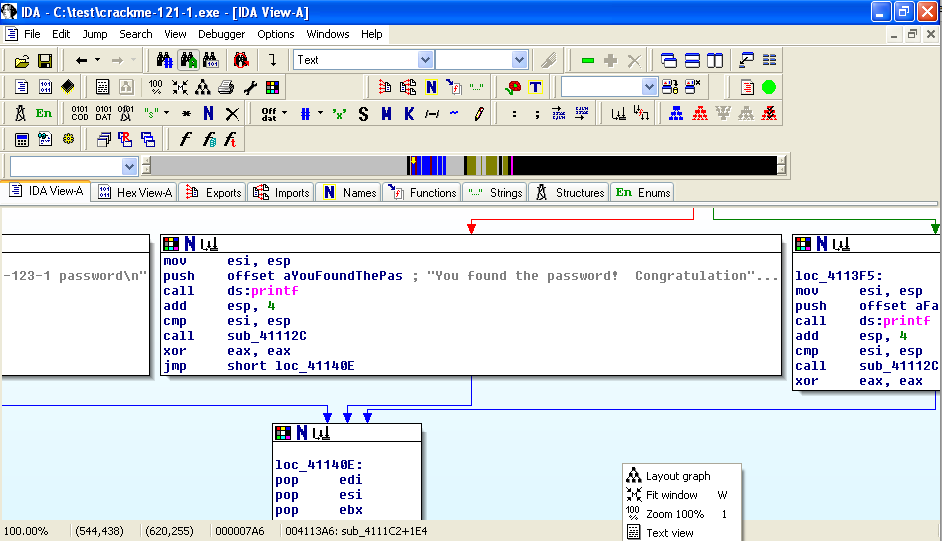
Task: Click the green circle run indicator
Action: [769, 87]
